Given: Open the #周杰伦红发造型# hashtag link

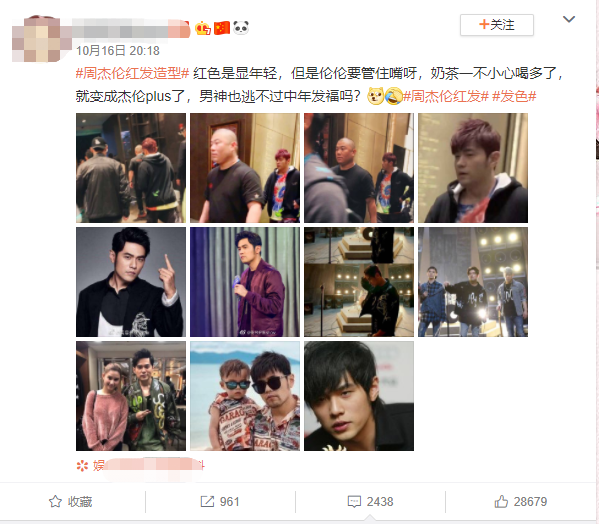Looking at the screenshot, I should 132,73.
